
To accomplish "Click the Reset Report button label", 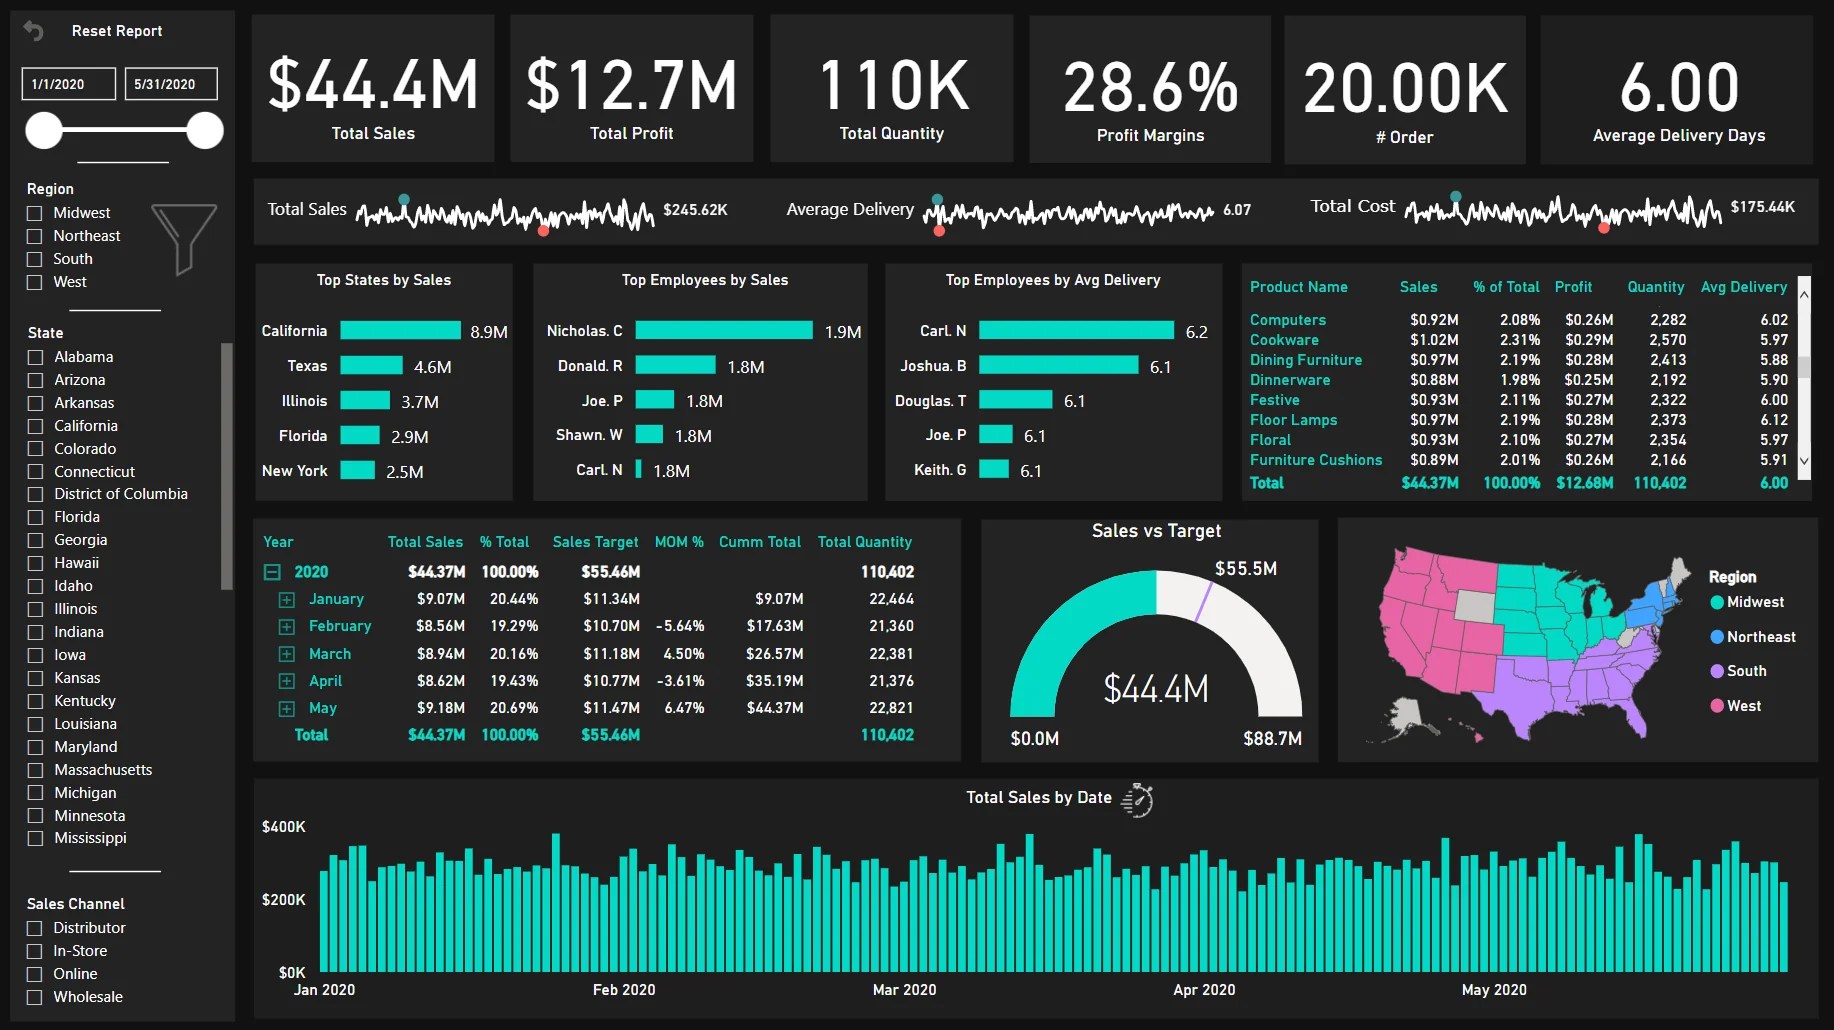I will click(117, 31).
